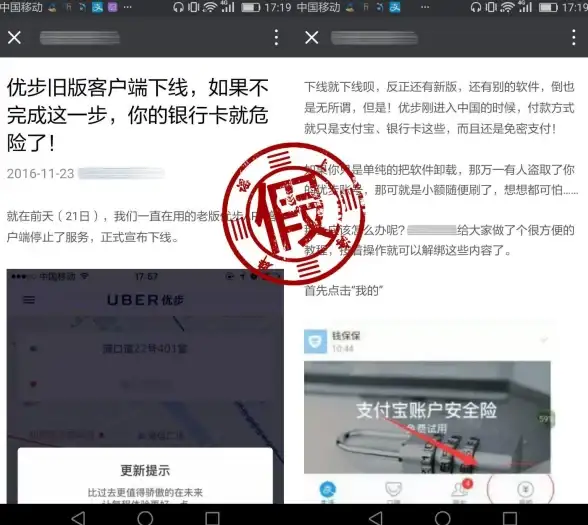Click the 17:19 clock in the left status bar
588x525 pixels.
pyautogui.click(x=278, y=7)
